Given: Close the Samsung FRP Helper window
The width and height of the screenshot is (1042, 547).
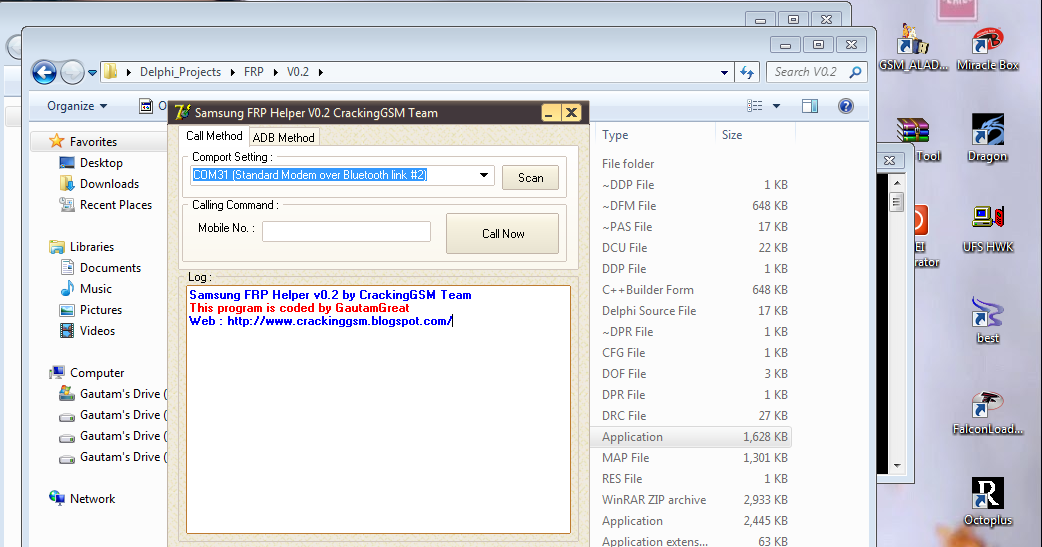Looking at the screenshot, I should click(x=571, y=113).
